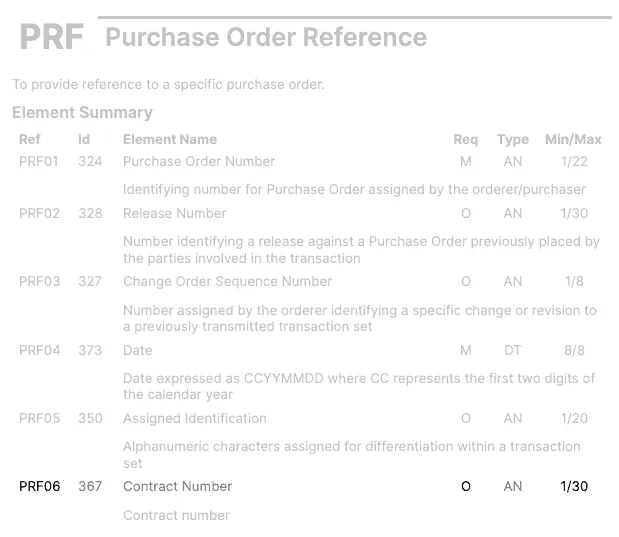Click Change Order Sequence Number element
This screenshot has width=619, height=537.
point(227,282)
